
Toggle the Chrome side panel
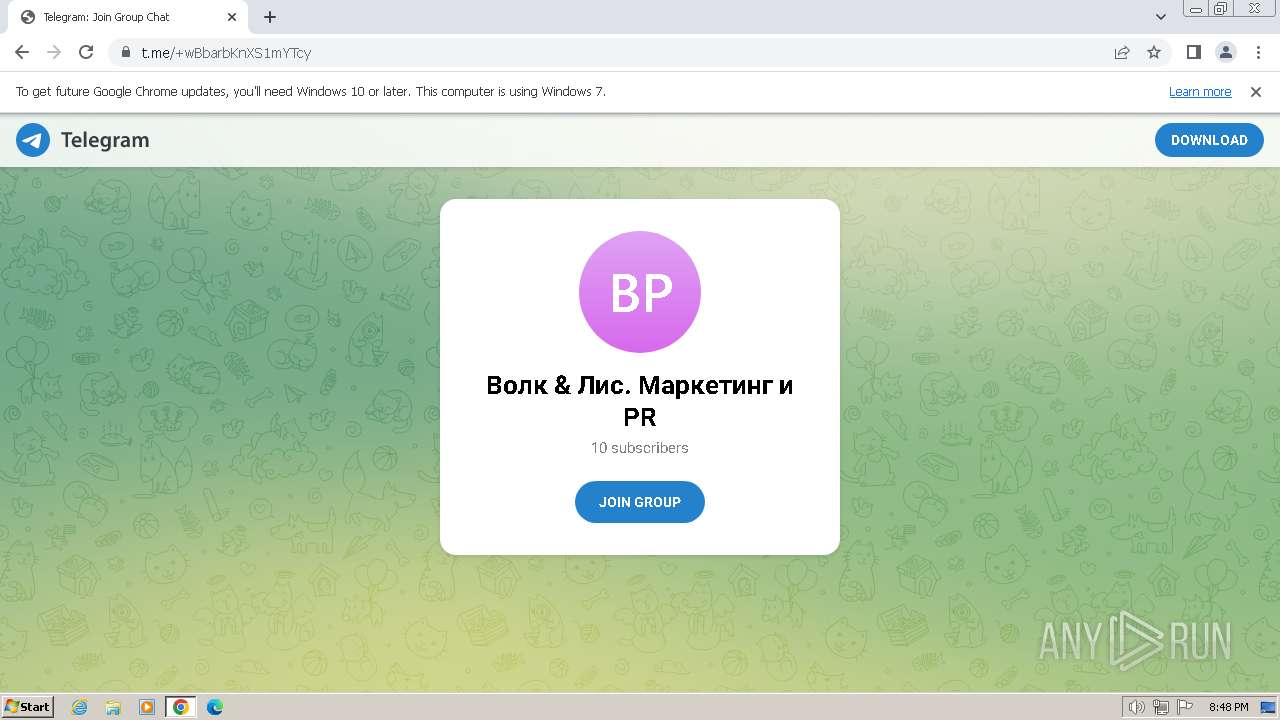[x=1193, y=52]
